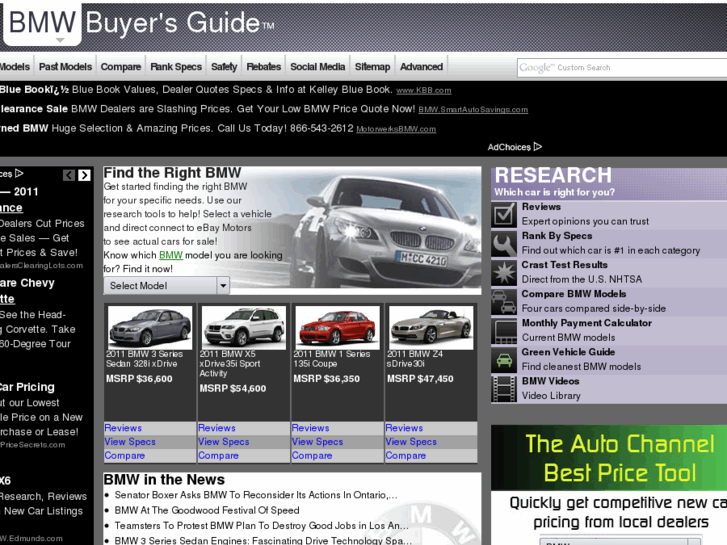
Task: Open the BMW 3 Series Sedan Engines headline
Action: [263, 540]
